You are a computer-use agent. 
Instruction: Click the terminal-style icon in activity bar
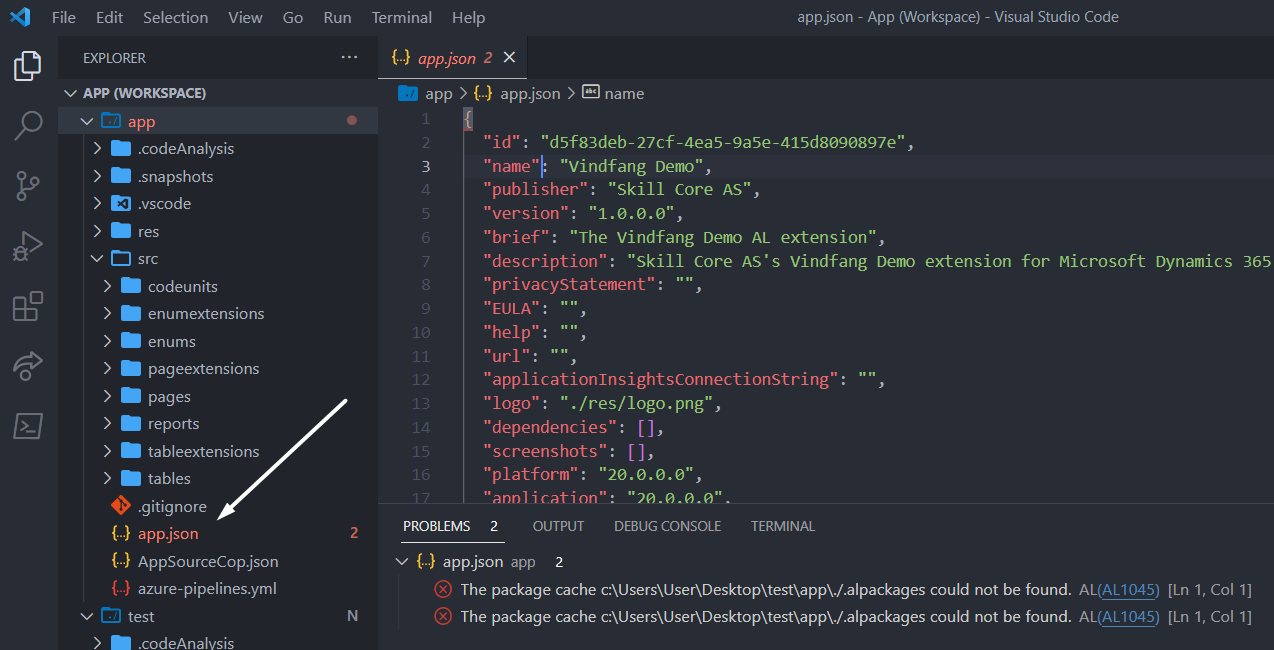[28, 426]
